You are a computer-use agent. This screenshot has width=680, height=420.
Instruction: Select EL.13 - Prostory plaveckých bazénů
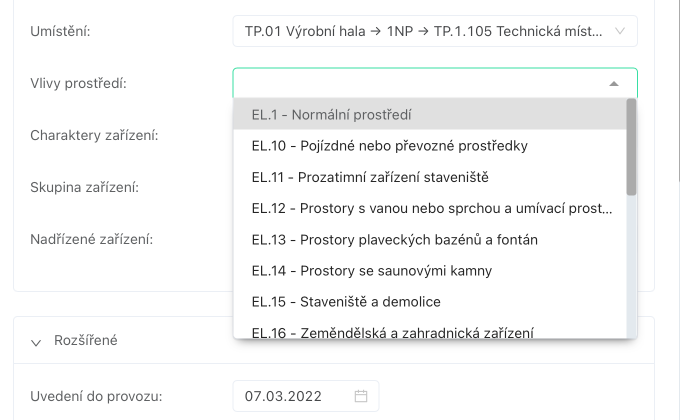pyautogui.click(x=394, y=239)
